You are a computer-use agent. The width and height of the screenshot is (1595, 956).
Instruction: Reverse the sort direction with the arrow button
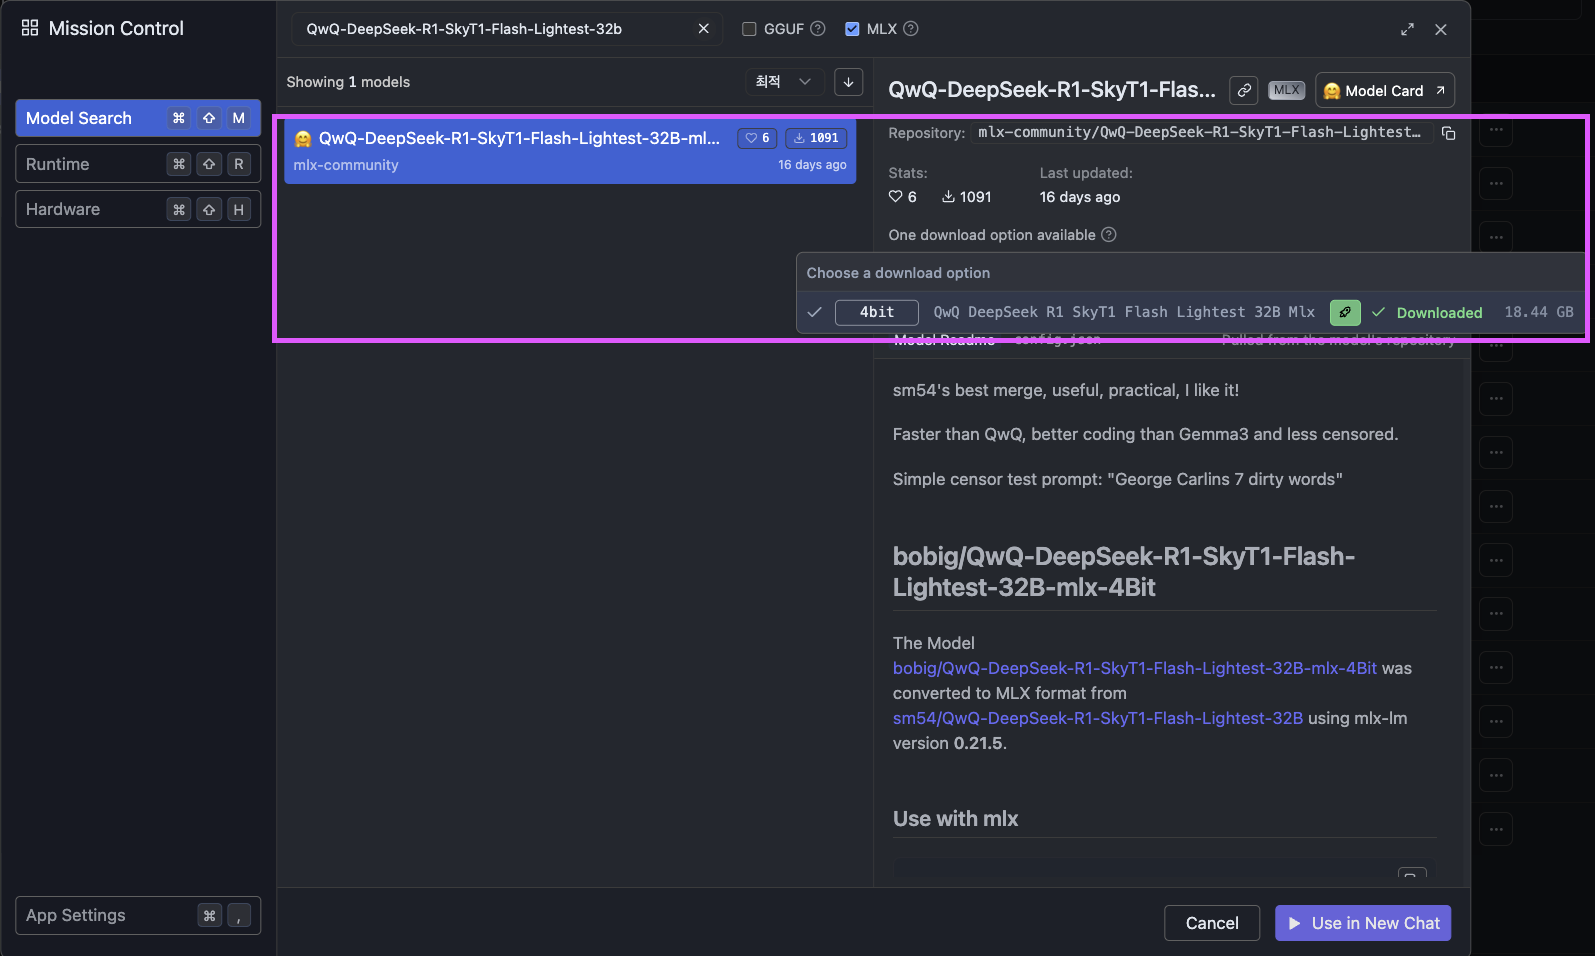coord(848,82)
